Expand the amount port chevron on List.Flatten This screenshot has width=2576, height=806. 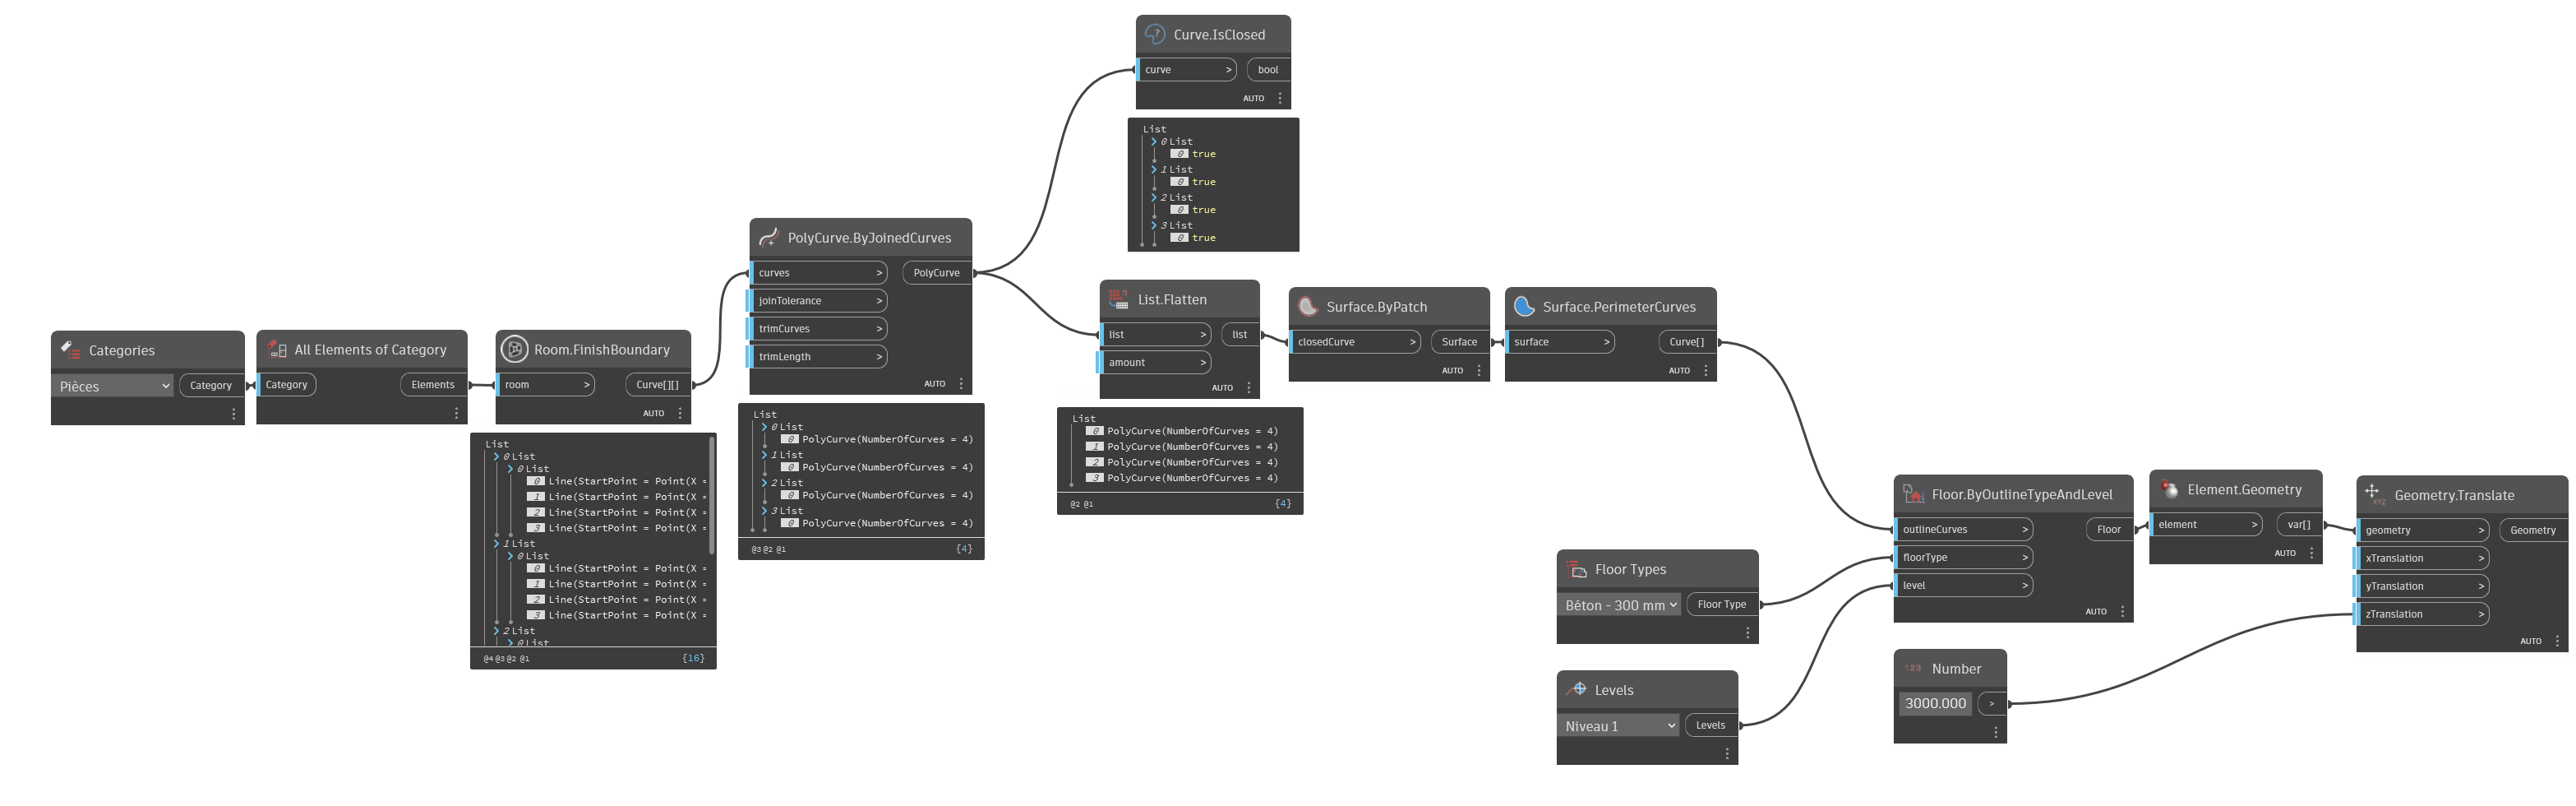1203,362
